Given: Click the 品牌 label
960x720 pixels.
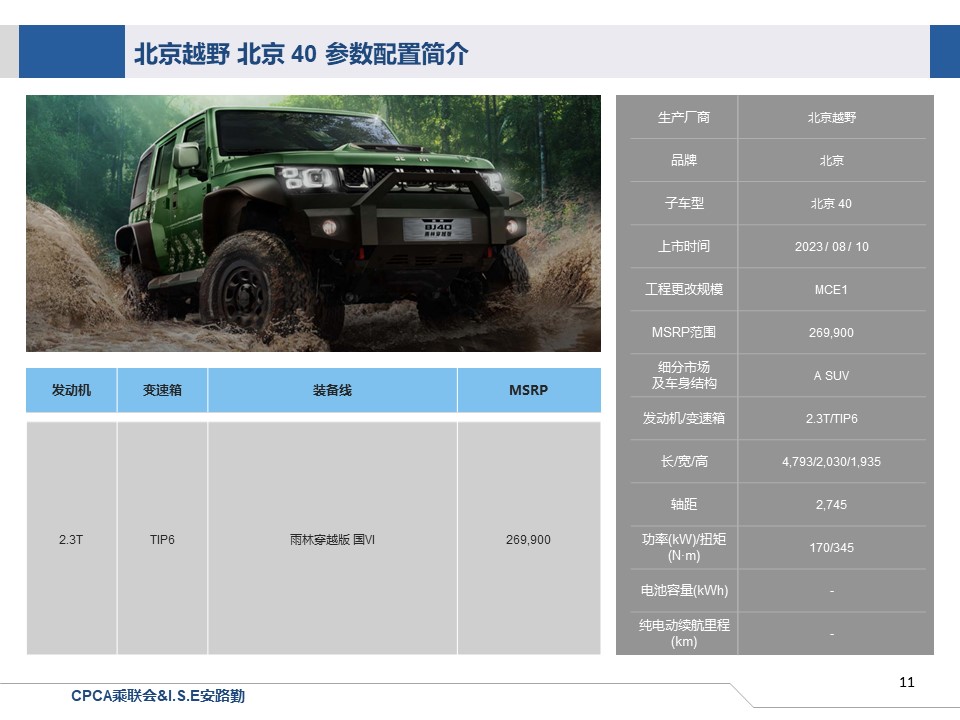Looking at the screenshot, I should point(684,160).
